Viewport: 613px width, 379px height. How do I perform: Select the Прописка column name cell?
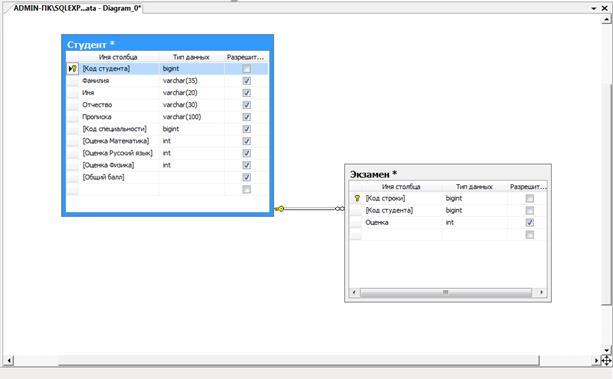tap(119, 117)
